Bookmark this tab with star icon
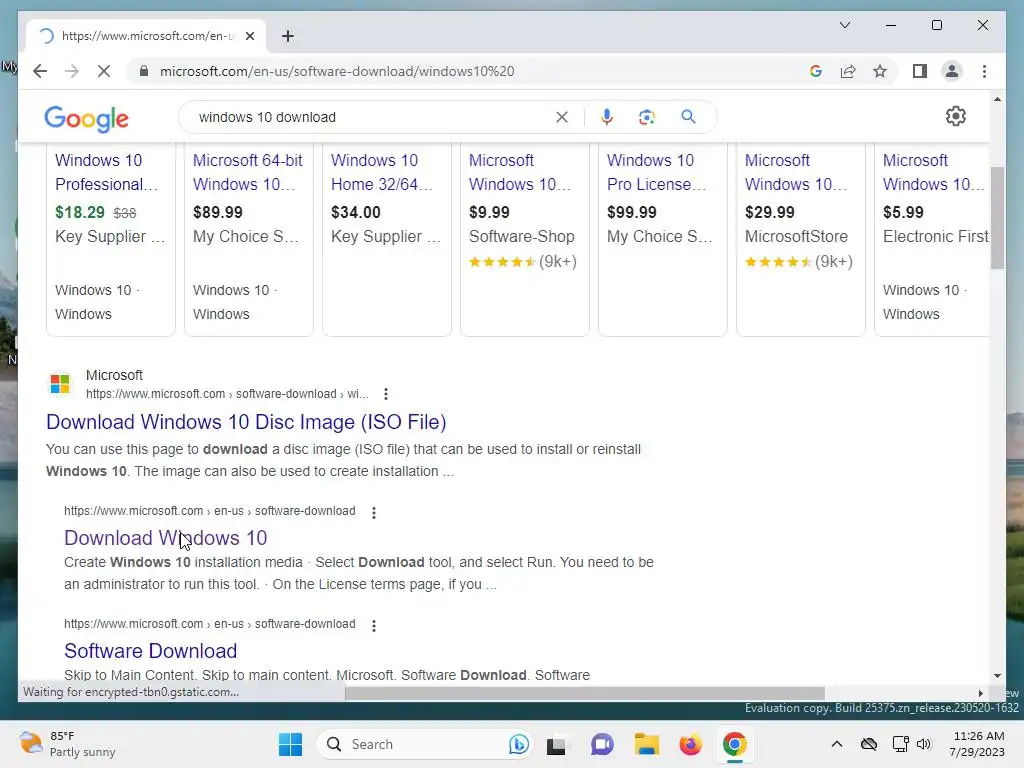1024x768 pixels. click(x=880, y=71)
